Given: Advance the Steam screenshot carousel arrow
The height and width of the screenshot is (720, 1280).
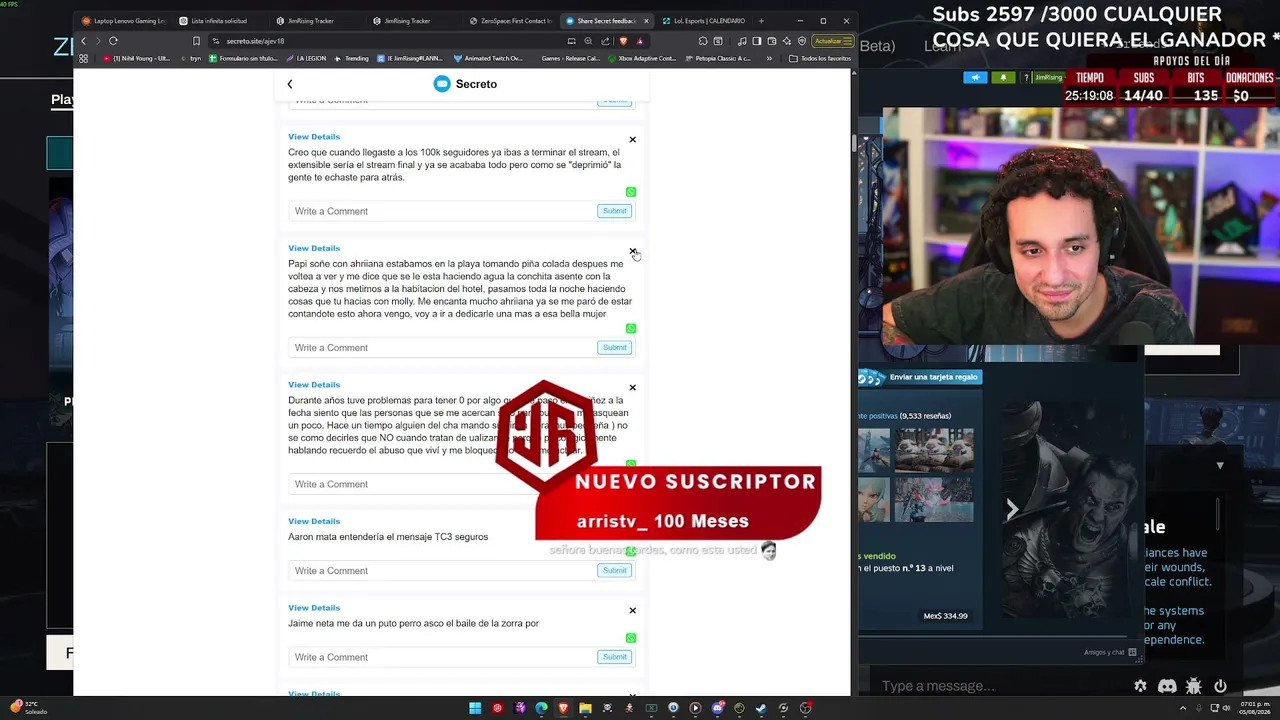Looking at the screenshot, I should (1012, 509).
